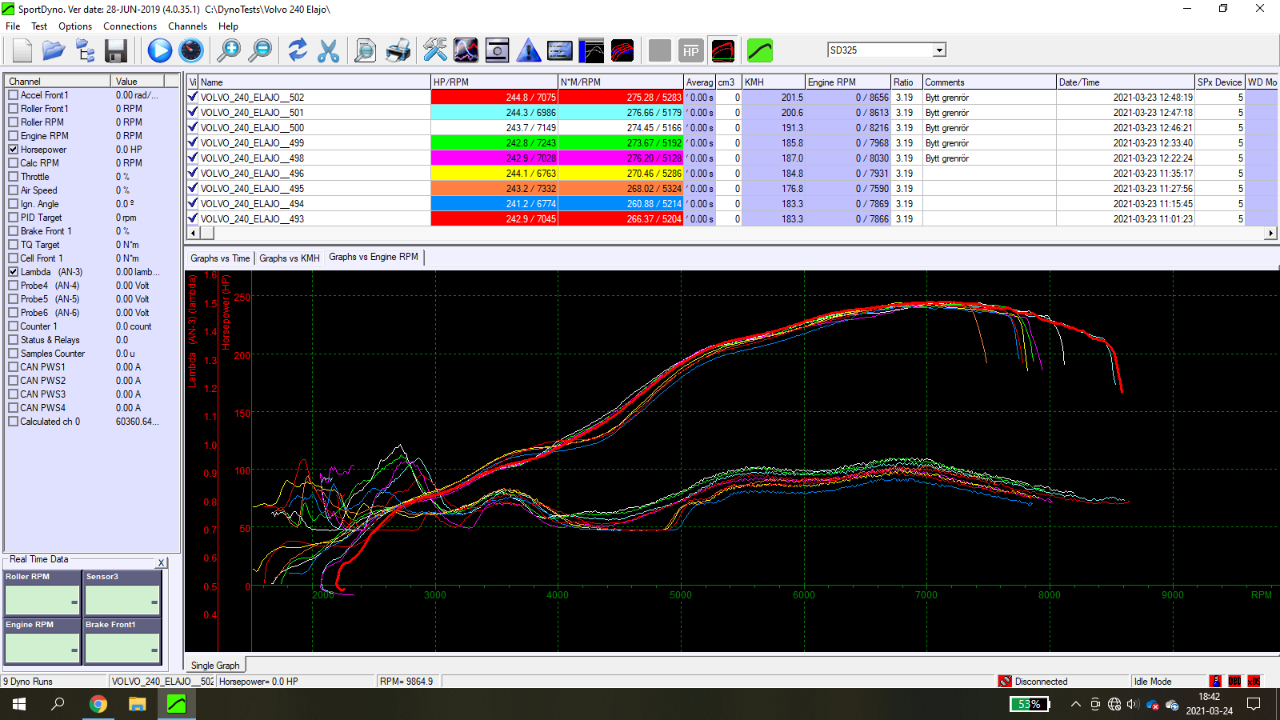Click the Comments column header
The image size is (1280, 720).
coord(989,82)
